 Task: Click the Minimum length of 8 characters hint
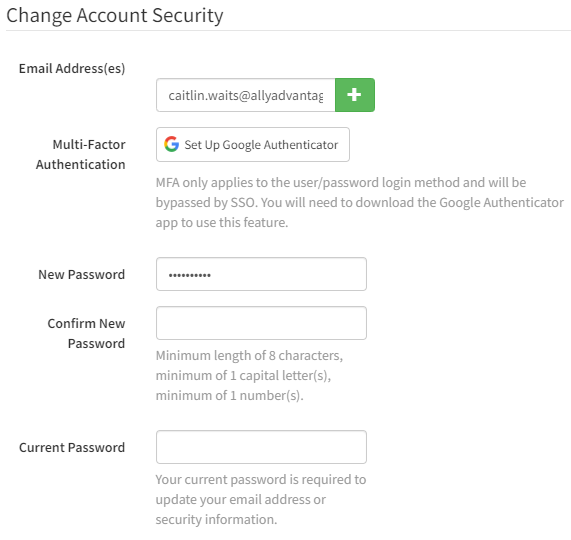[249, 355]
